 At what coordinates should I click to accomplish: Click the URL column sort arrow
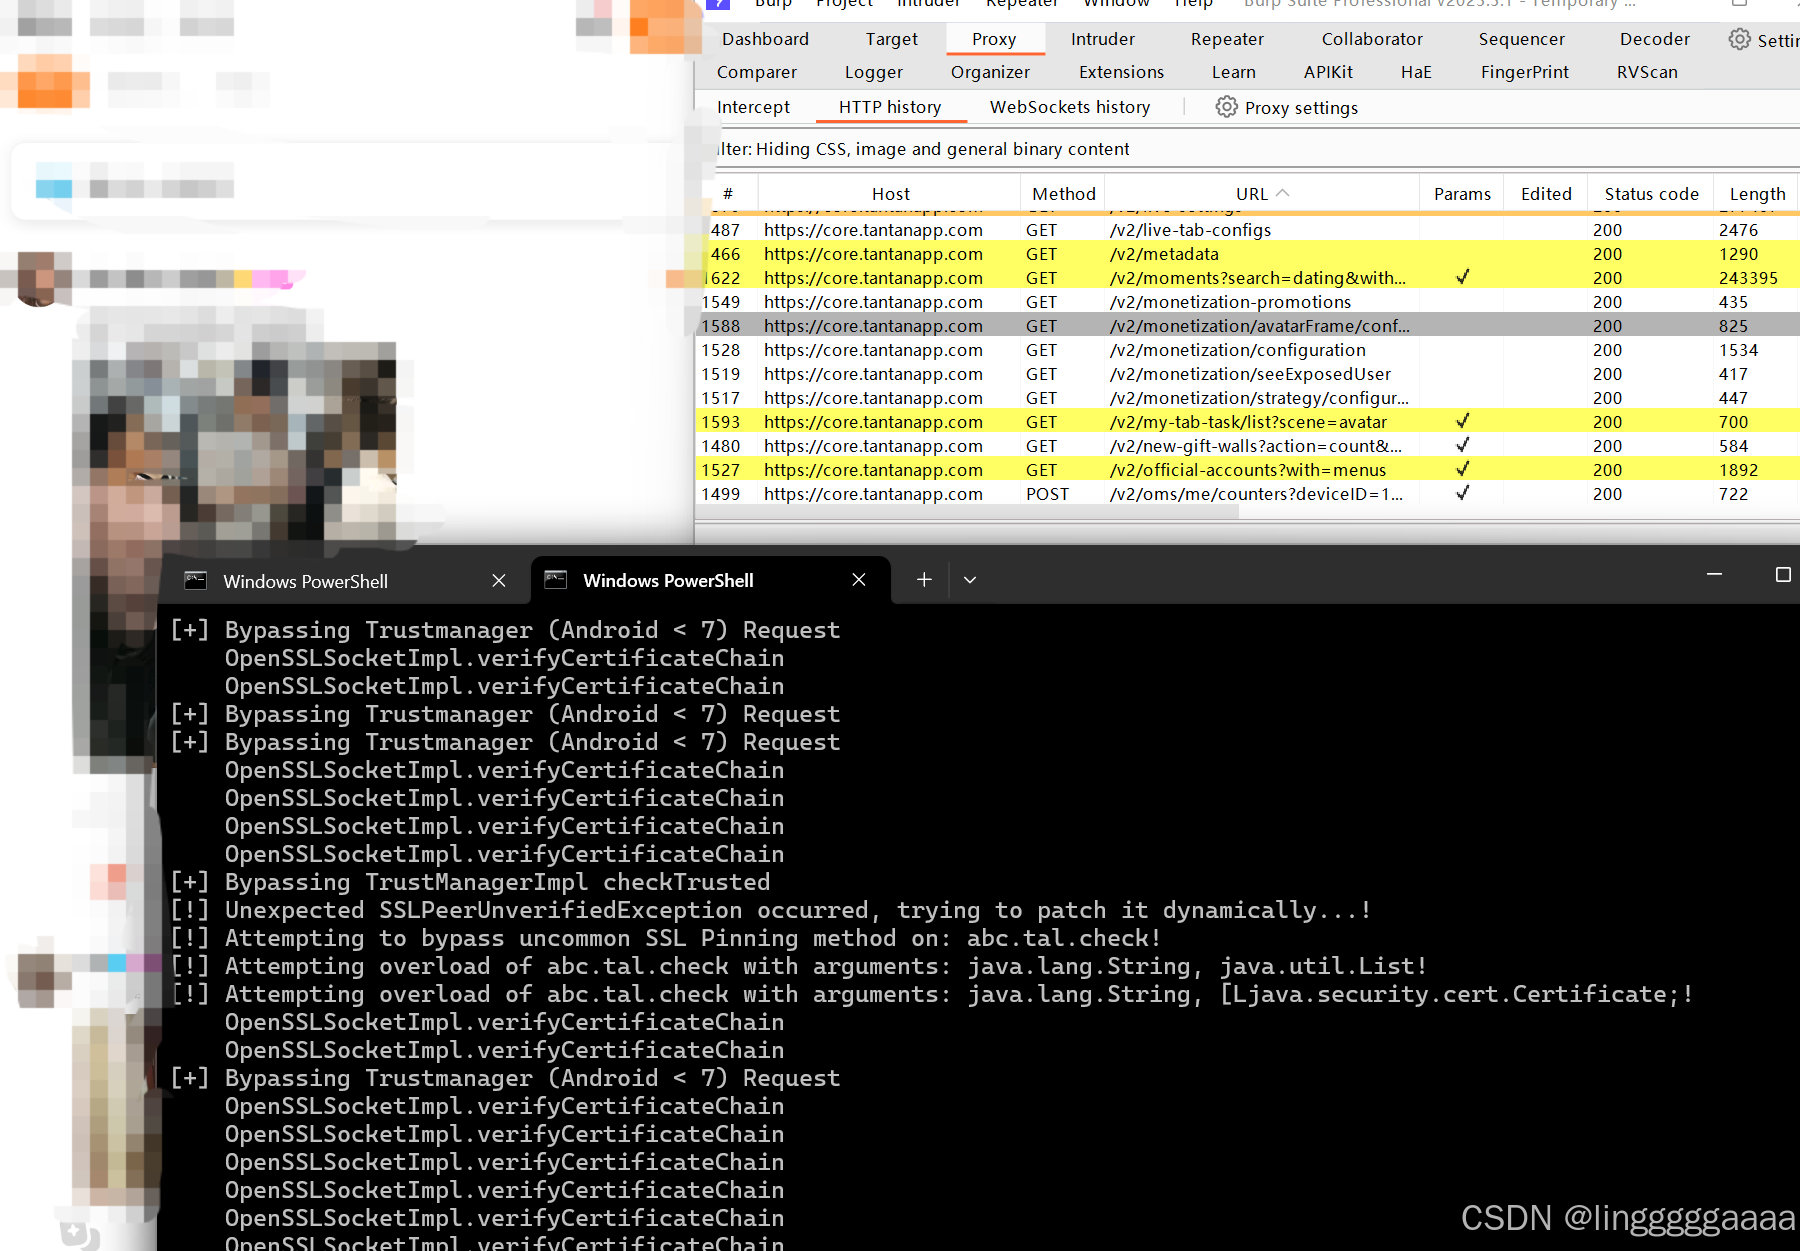click(1283, 193)
